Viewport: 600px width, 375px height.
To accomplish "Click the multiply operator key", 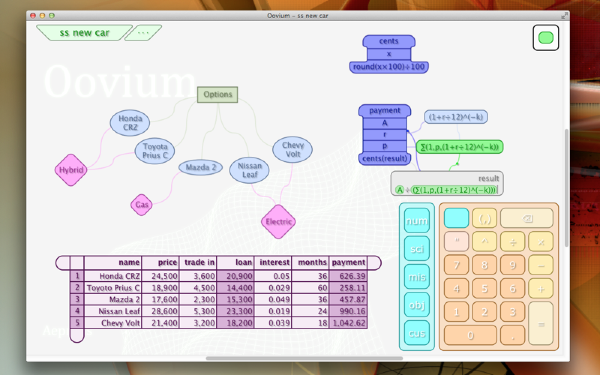I will point(541,241).
